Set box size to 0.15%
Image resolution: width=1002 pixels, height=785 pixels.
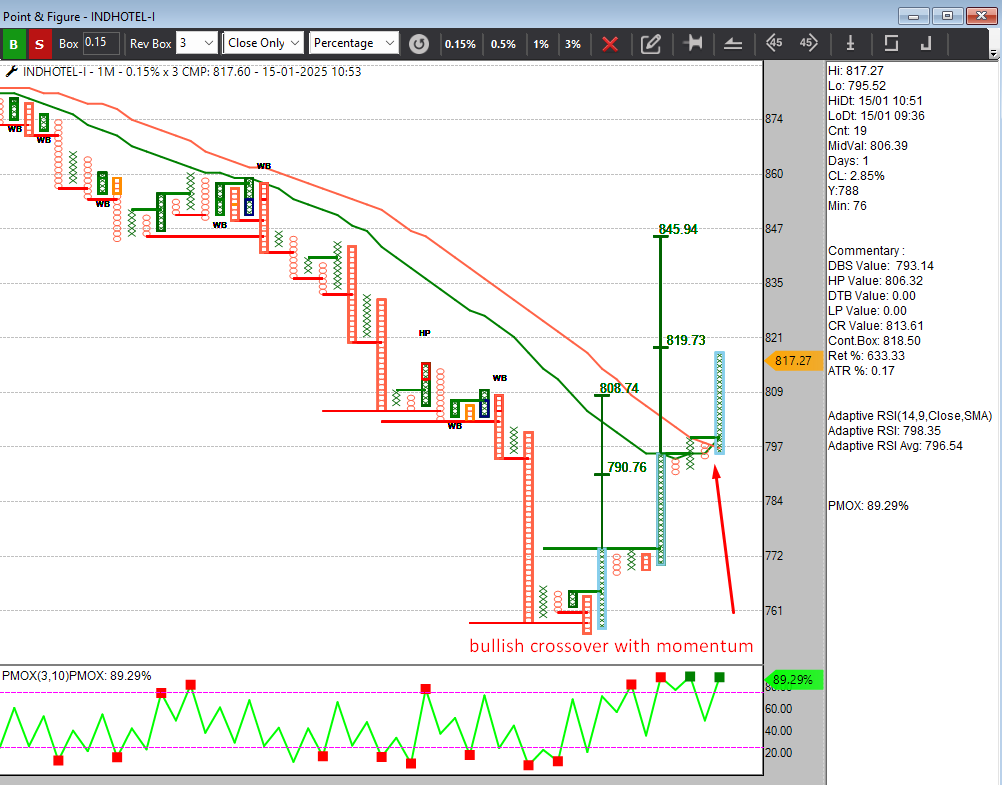coord(460,44)
